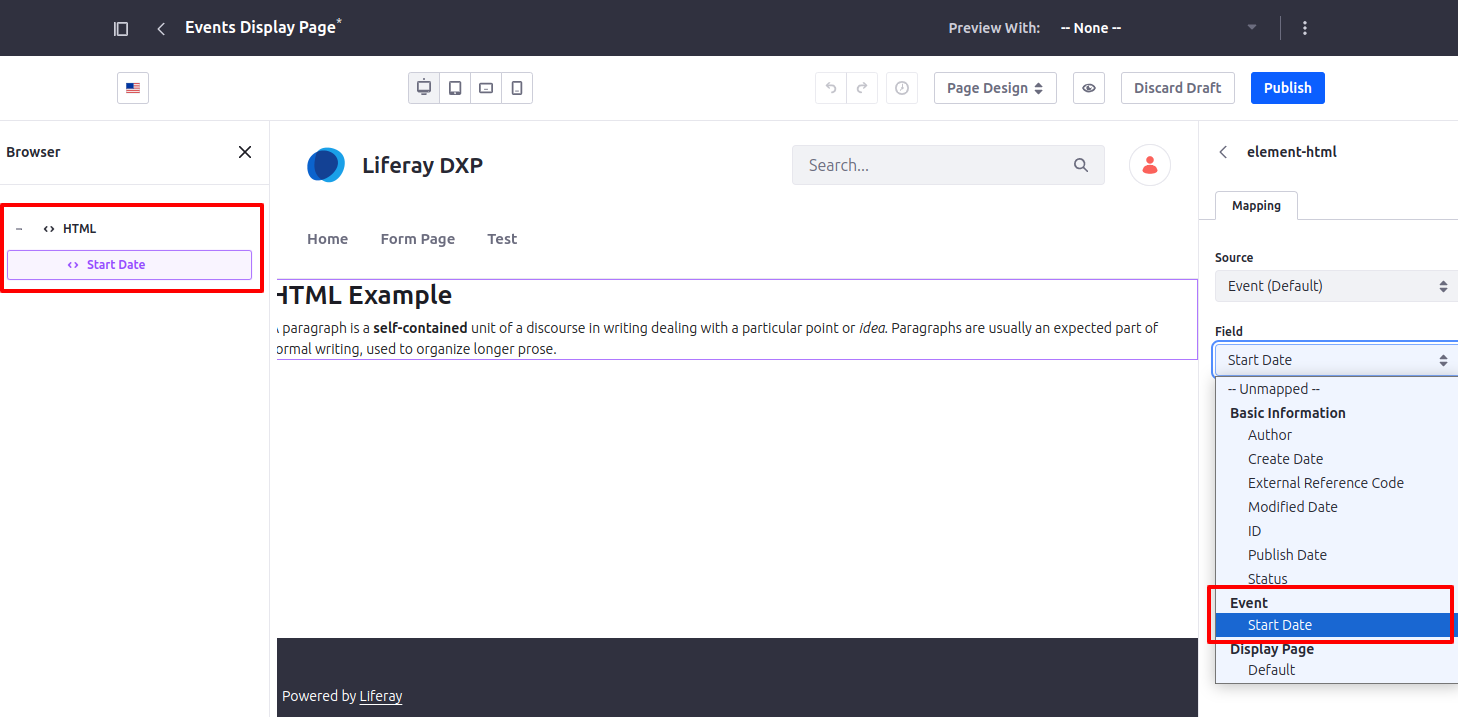
Task: Switch to portrait phone viewport icon
Action: pos(517,88)
